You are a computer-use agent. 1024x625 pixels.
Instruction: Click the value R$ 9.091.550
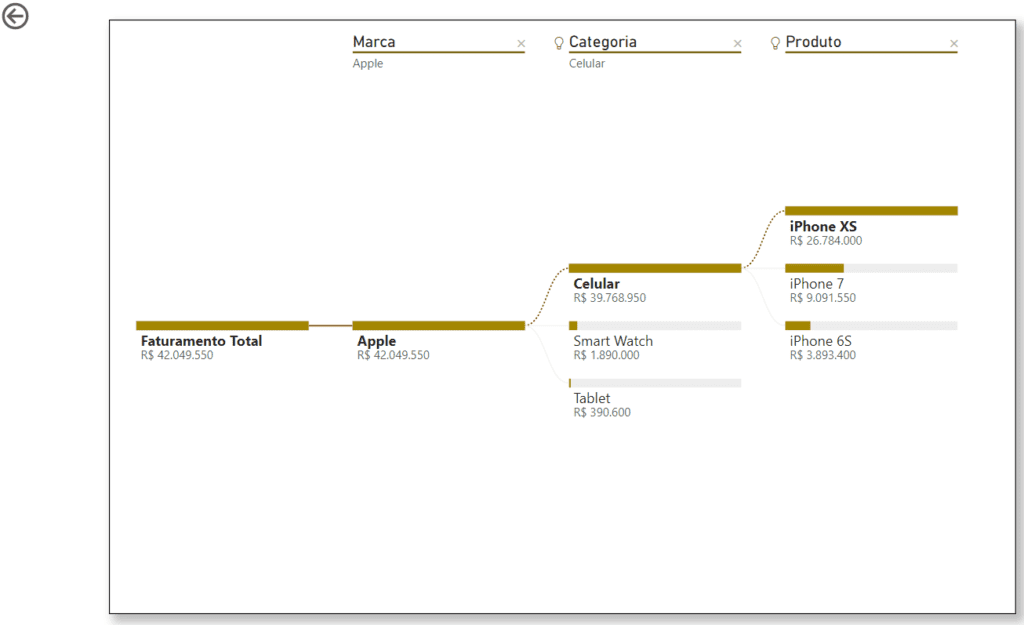[822, 298]
